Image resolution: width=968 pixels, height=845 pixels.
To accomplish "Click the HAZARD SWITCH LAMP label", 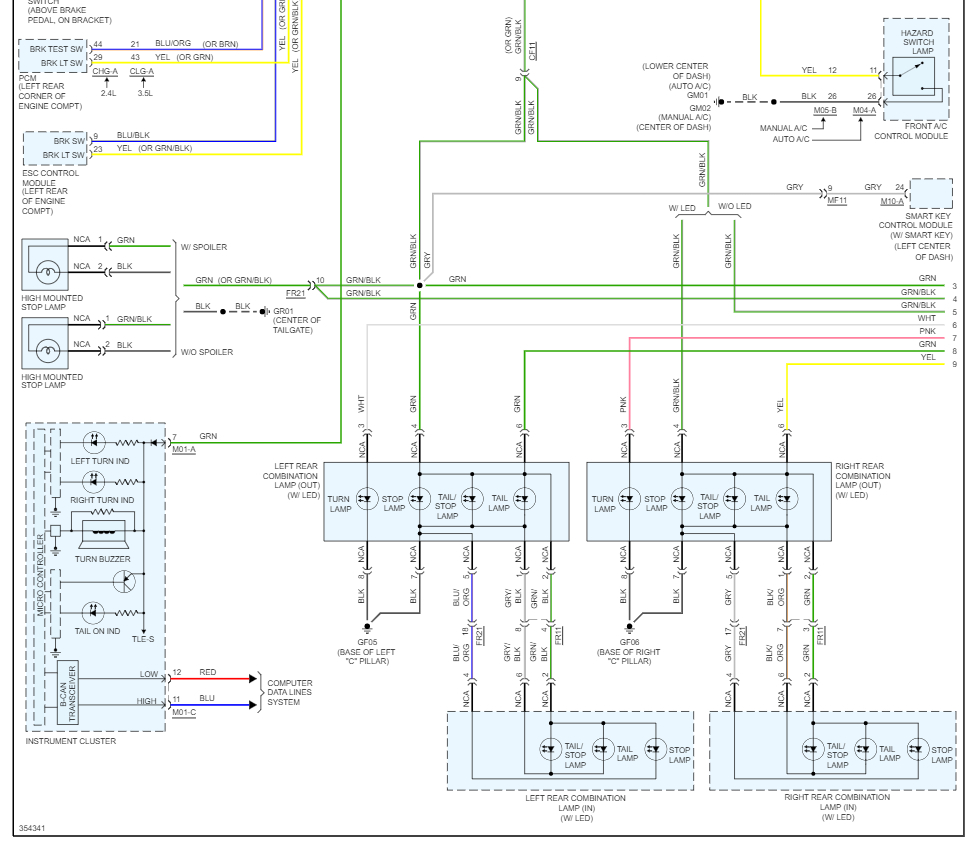I will 917,42.
